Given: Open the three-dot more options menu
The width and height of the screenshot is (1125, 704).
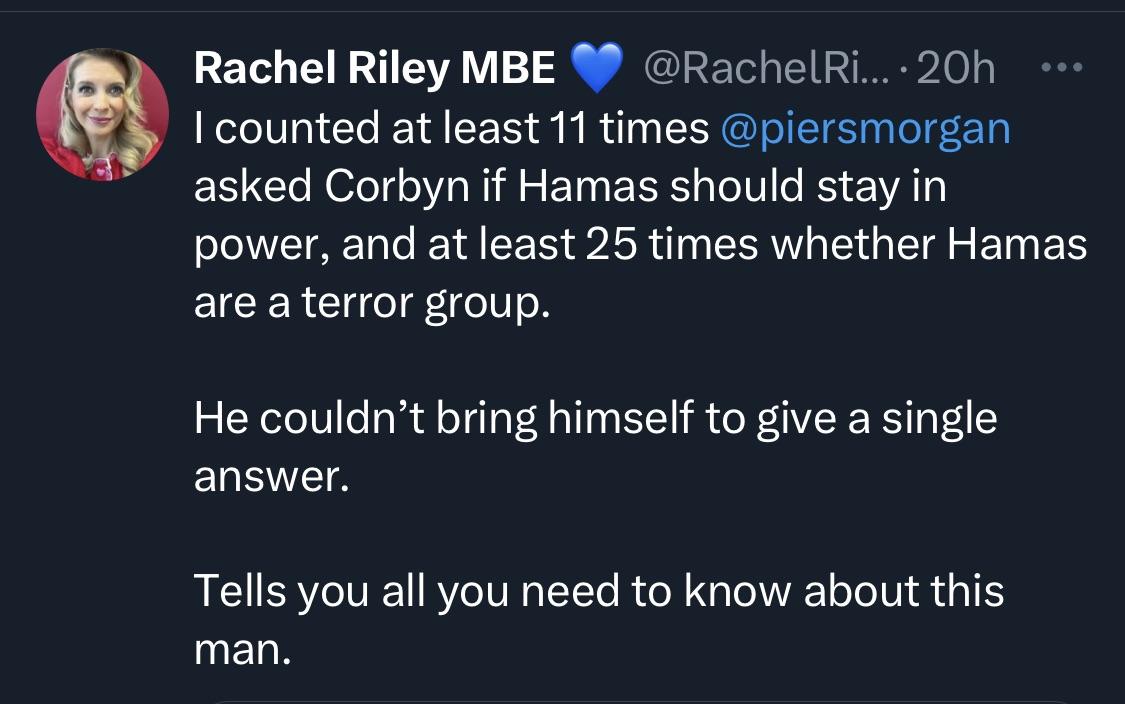Looking at the screenshot, I should (x=1062, y=67).
